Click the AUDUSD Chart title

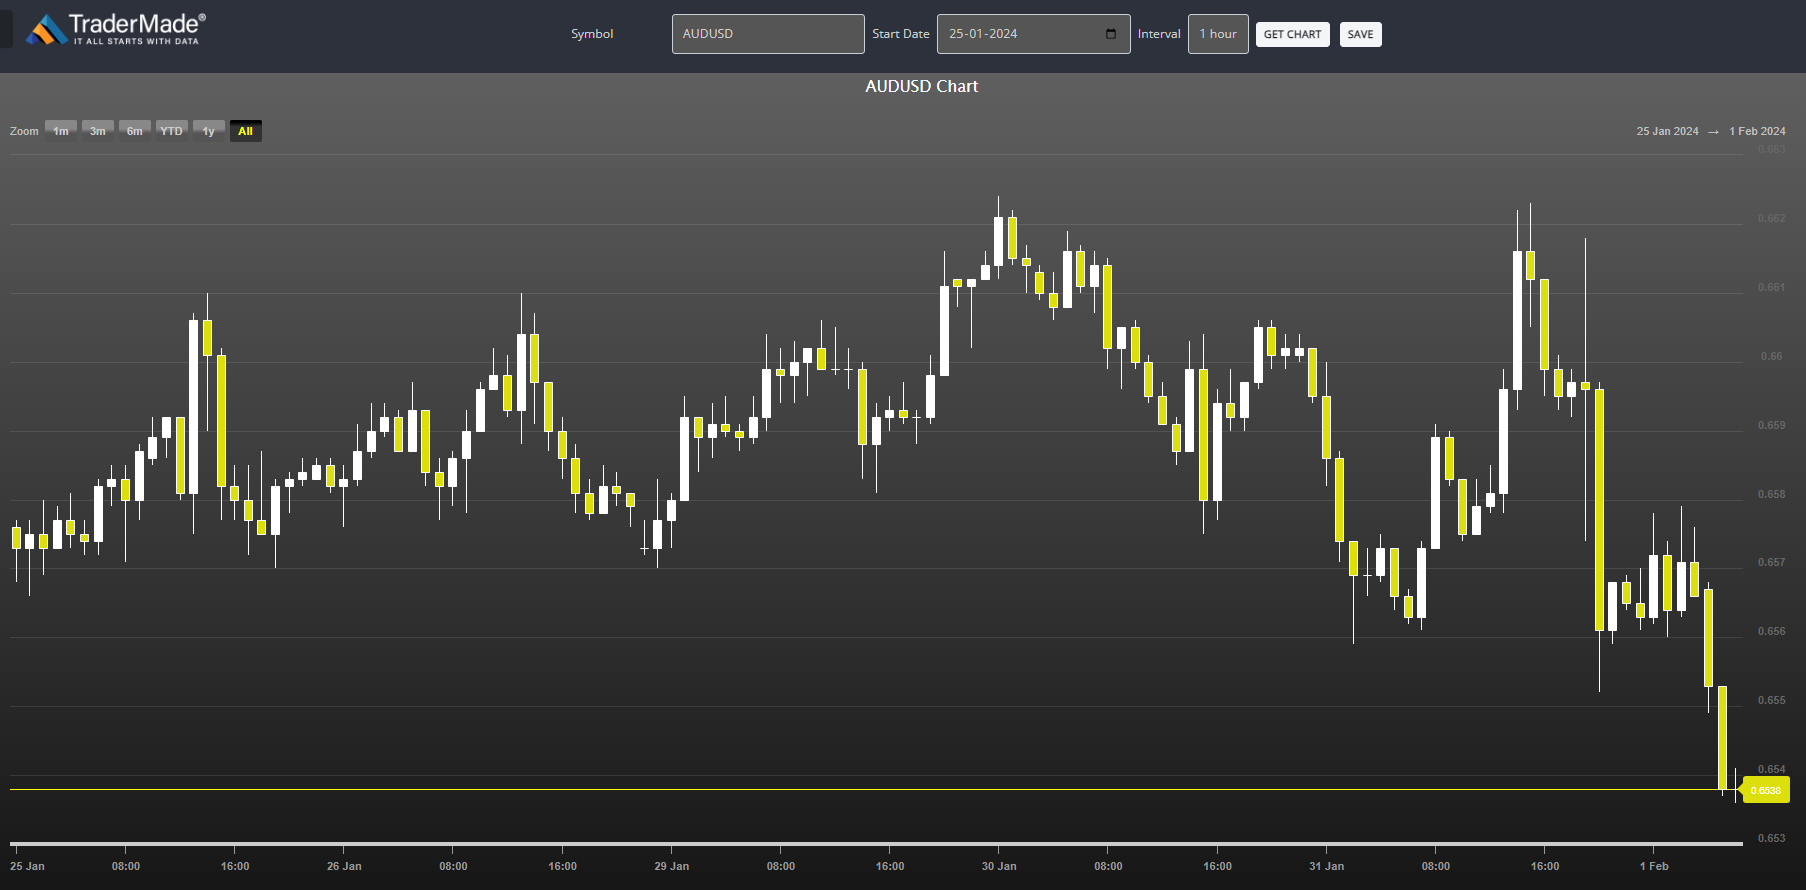click(x=922, y=87)
